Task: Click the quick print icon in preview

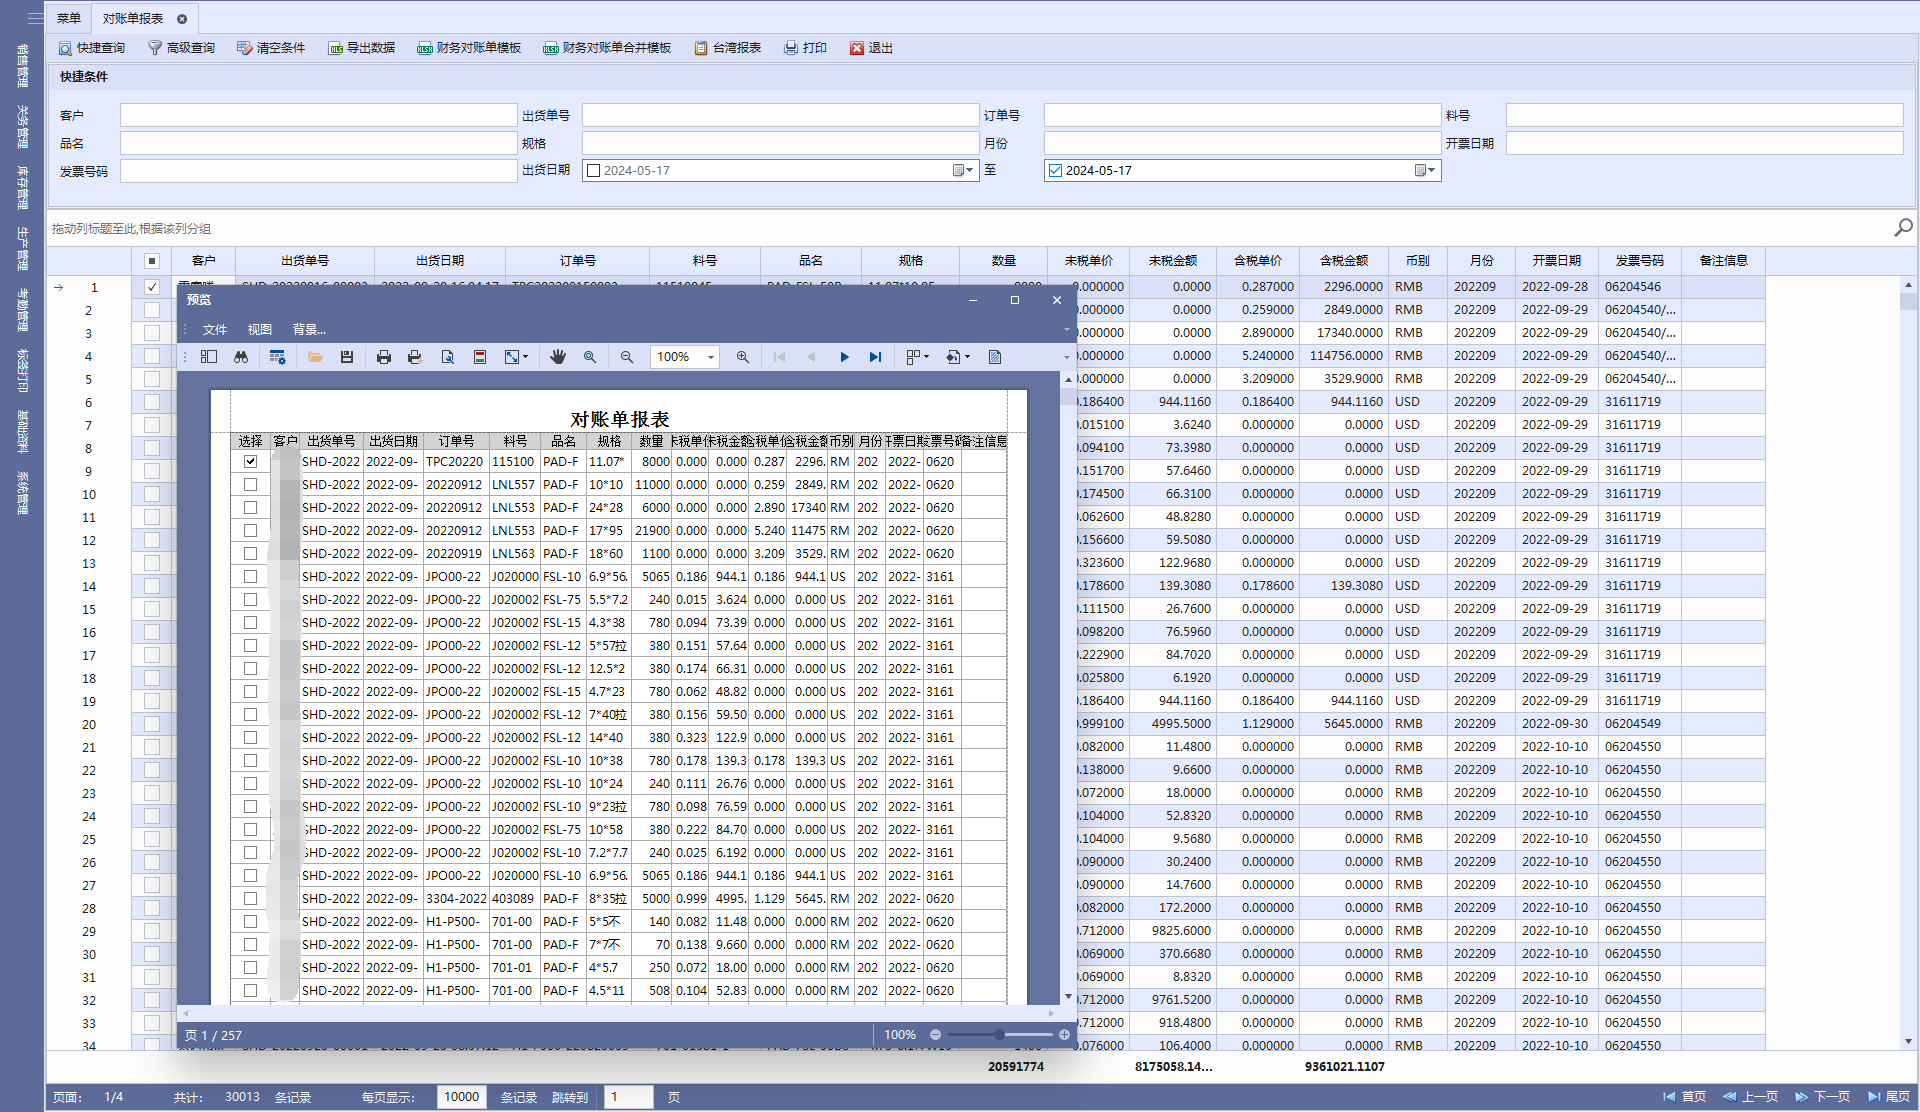Action: (415, 357)
